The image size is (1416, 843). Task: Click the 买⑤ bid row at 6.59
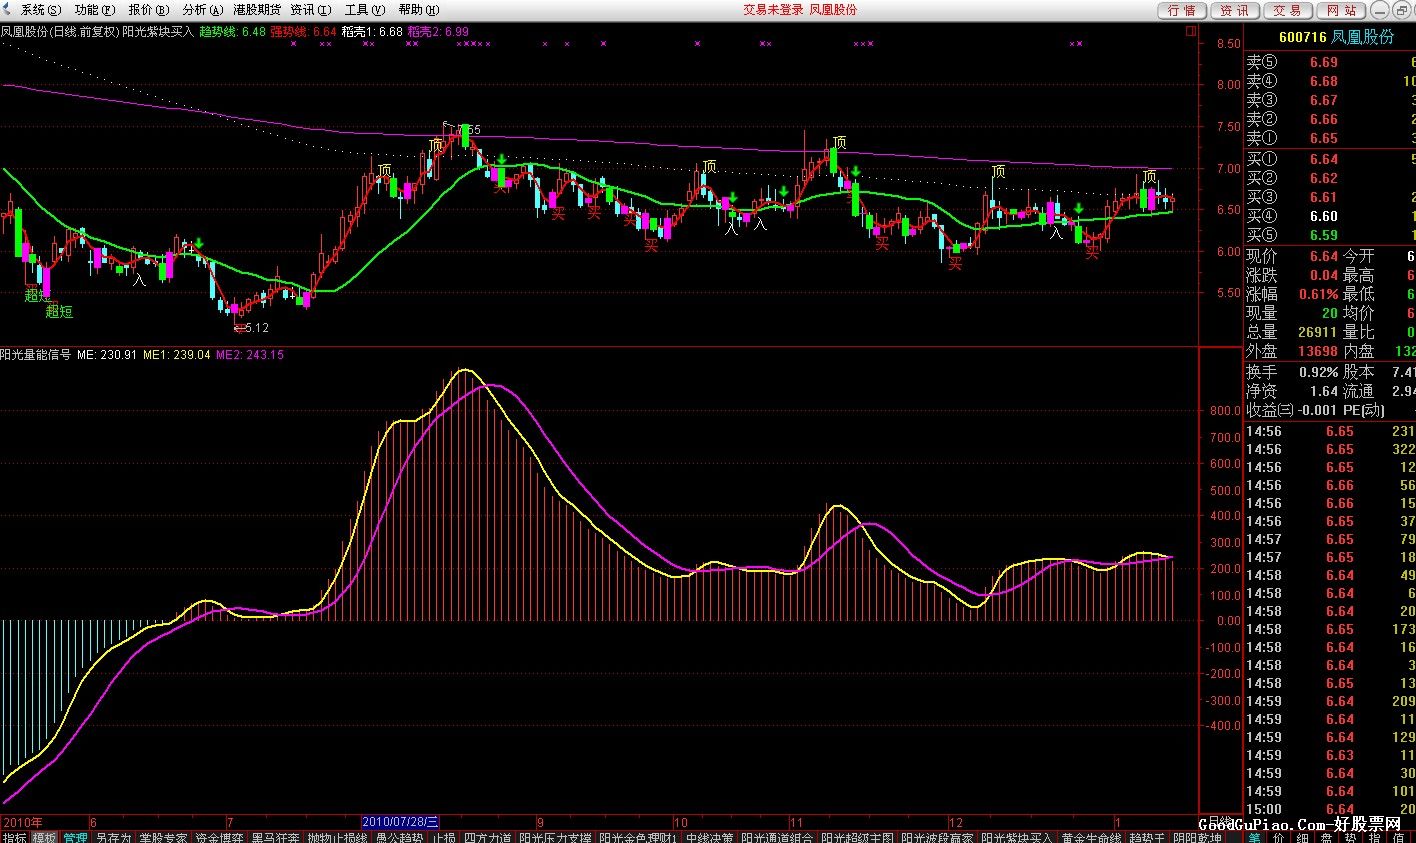click(1330, 235)
